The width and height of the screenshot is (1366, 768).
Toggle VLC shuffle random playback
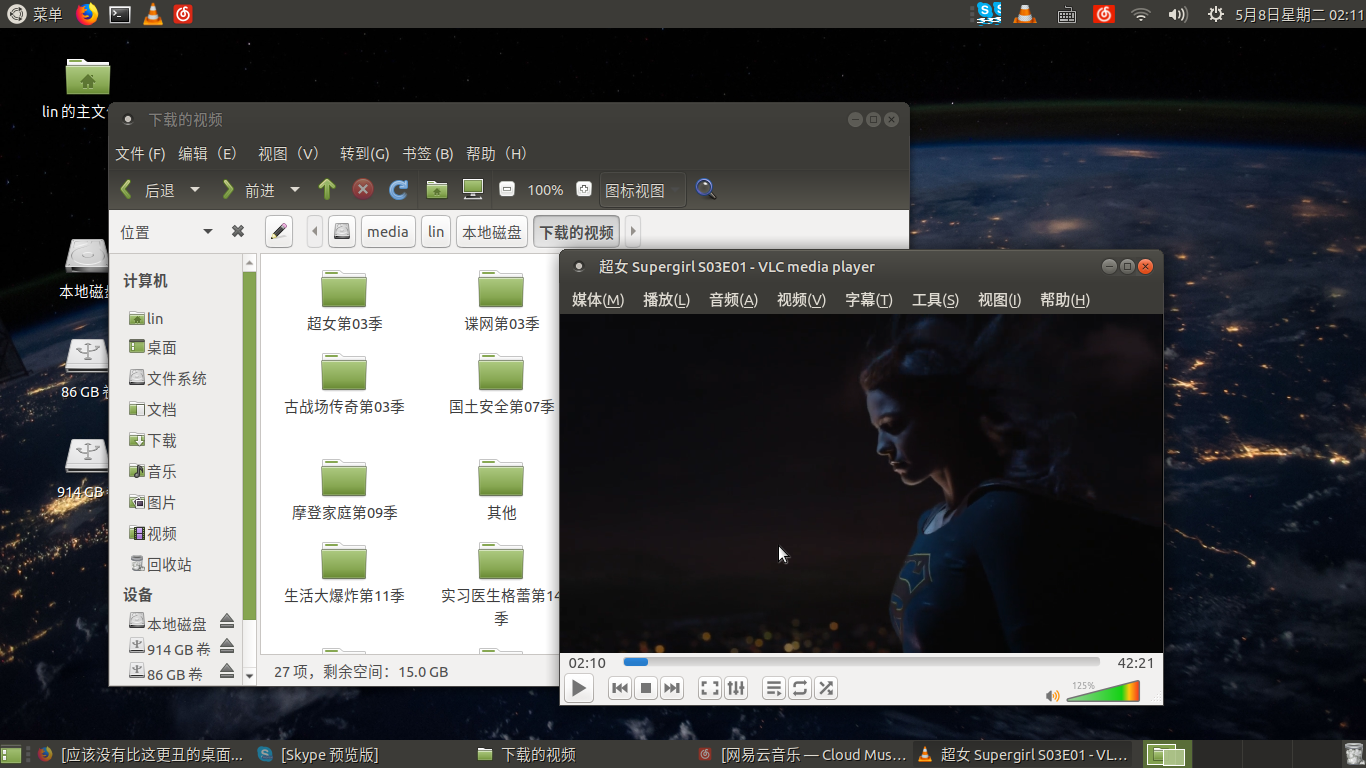pyautogui.click(x=826, y=688)
